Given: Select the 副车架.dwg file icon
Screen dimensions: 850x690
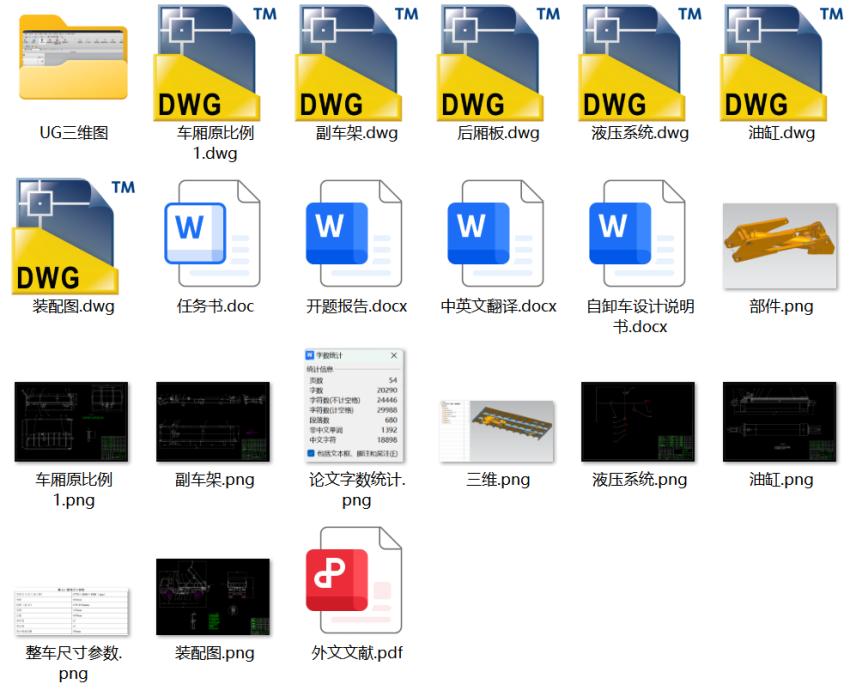Looking at the screenshot, I should click(x=357, y=62).
